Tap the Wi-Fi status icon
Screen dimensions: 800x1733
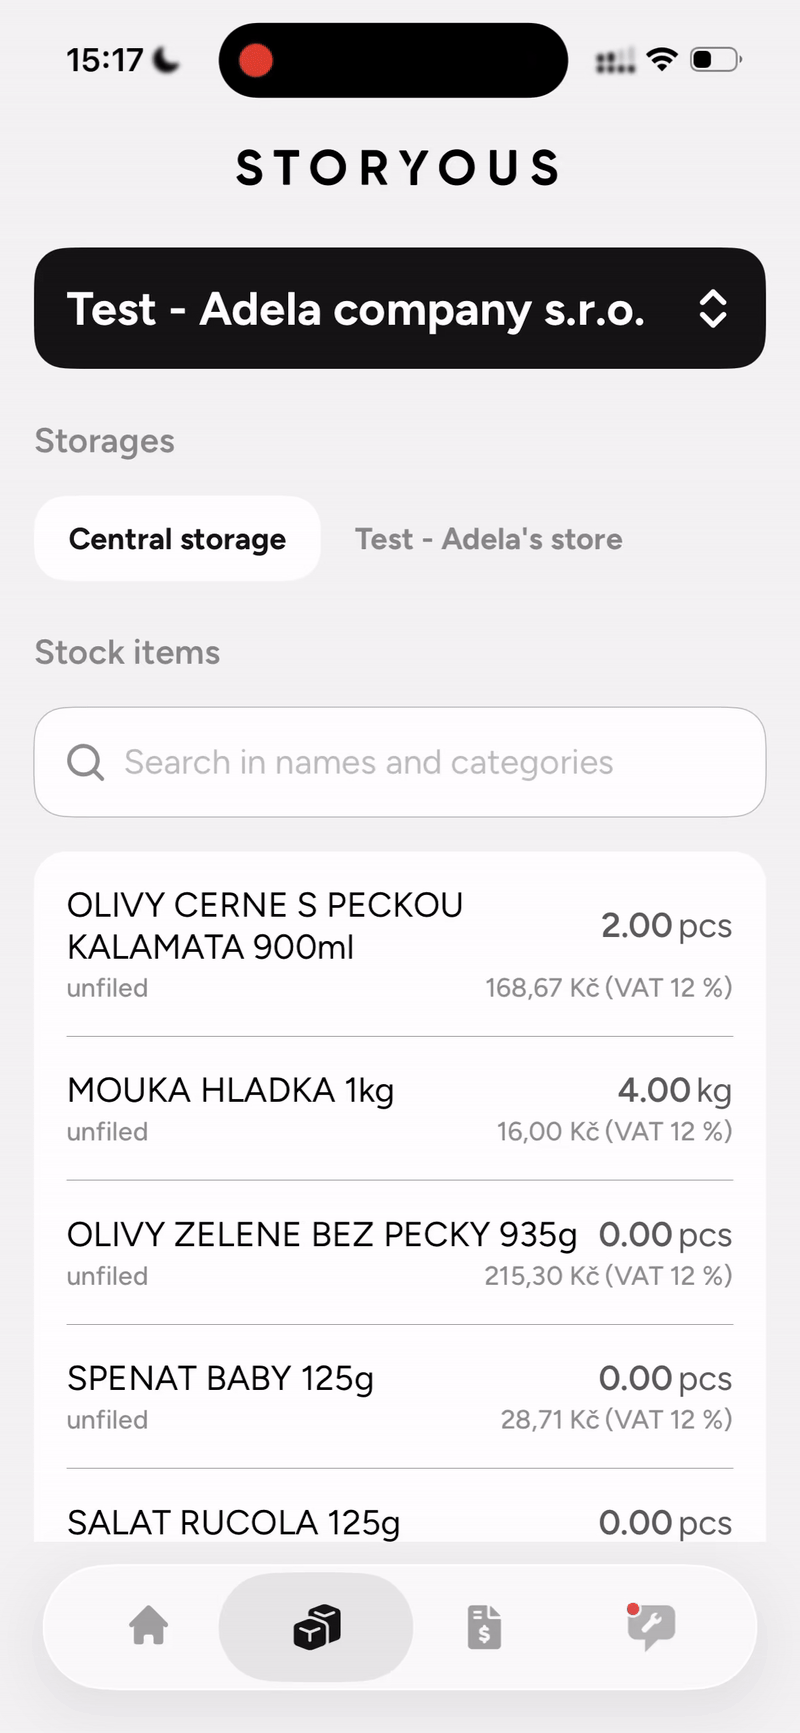pyautogui.click(x=661, y=60)
